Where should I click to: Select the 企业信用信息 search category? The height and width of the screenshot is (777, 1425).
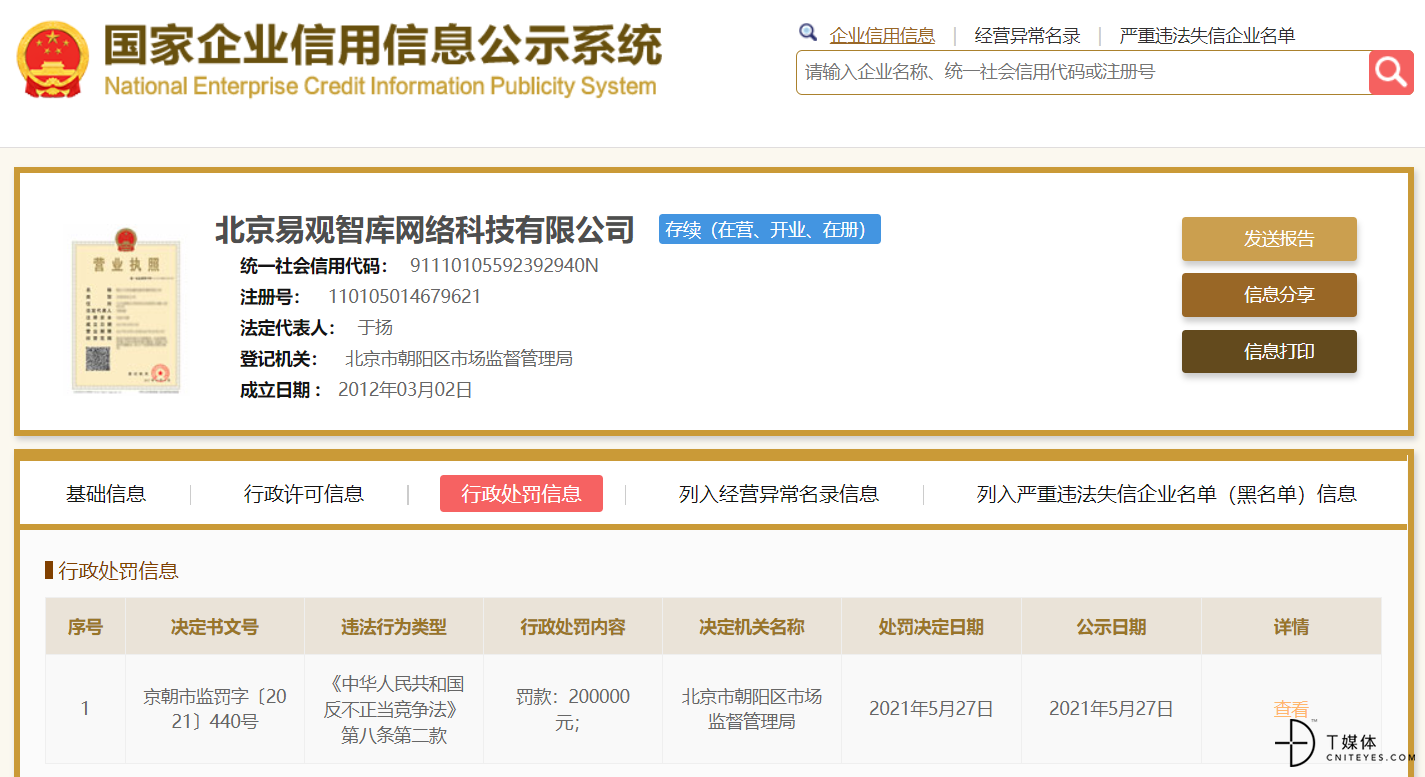click(882, 36)
